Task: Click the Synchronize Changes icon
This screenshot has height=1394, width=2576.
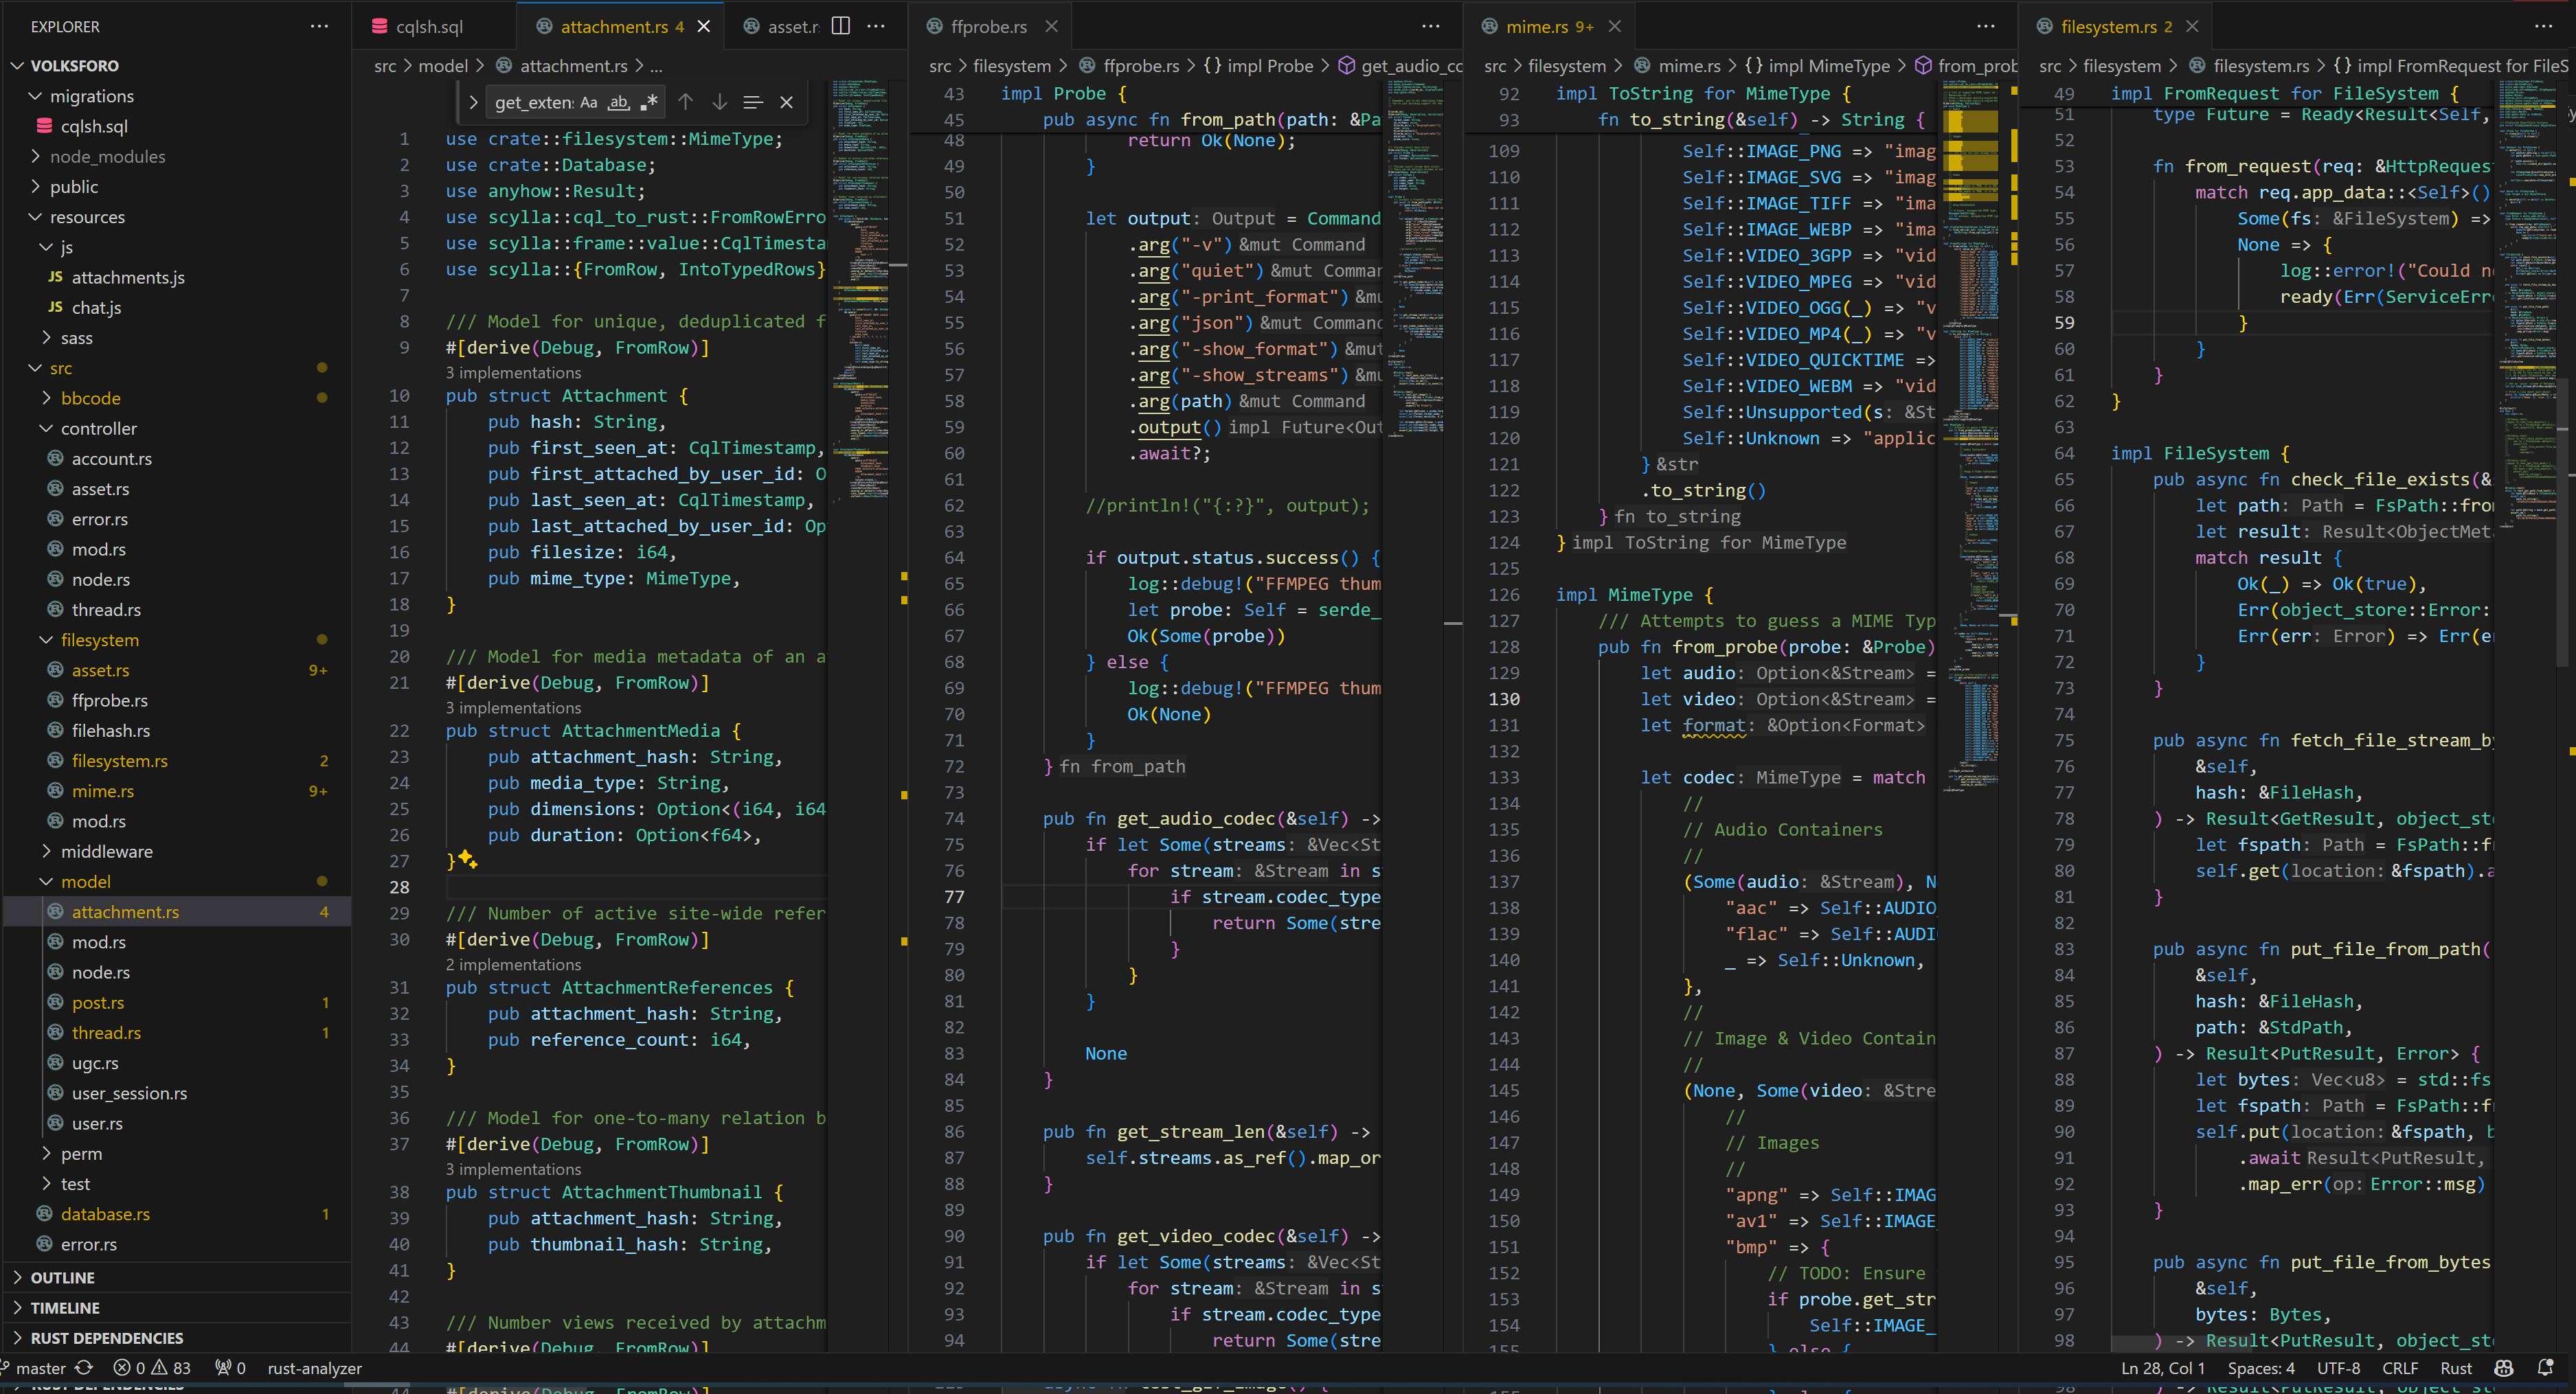Action: [85, 1368]
